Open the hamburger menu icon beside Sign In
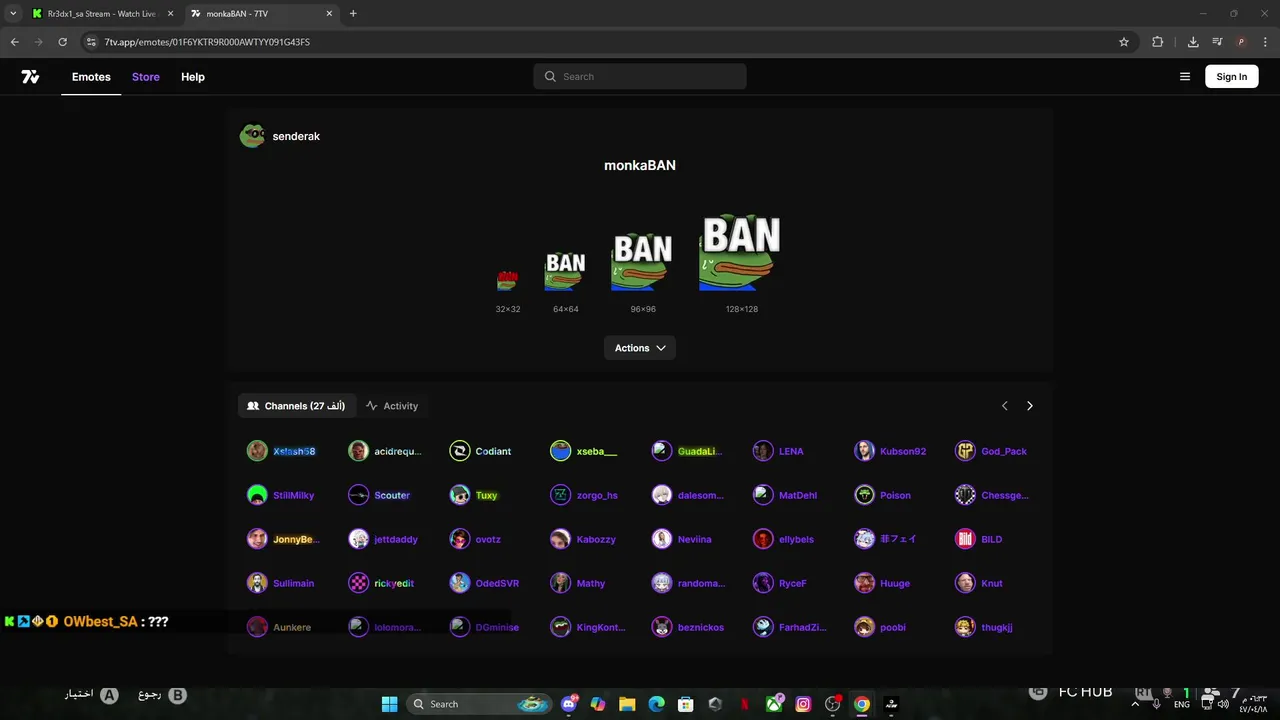 (1185, 77)
